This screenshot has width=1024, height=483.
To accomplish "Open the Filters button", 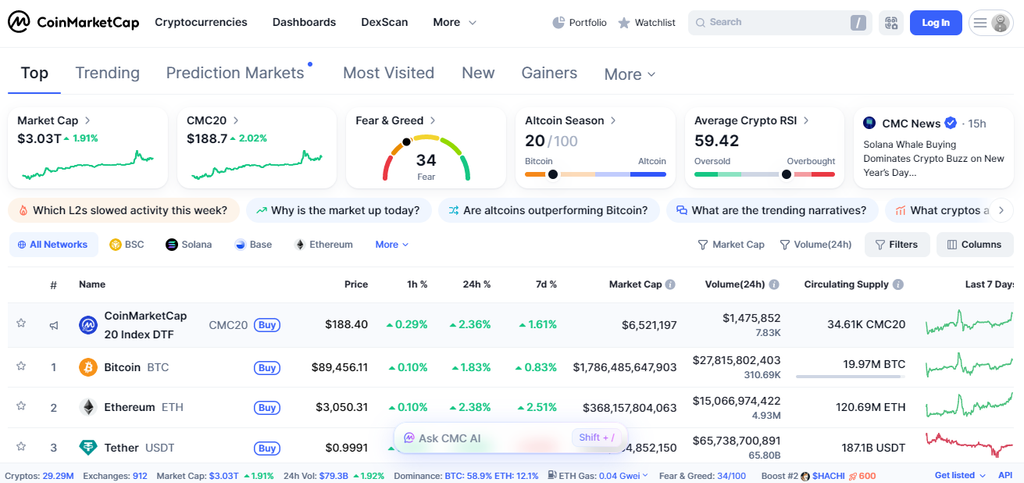I will tap(897, 245).
